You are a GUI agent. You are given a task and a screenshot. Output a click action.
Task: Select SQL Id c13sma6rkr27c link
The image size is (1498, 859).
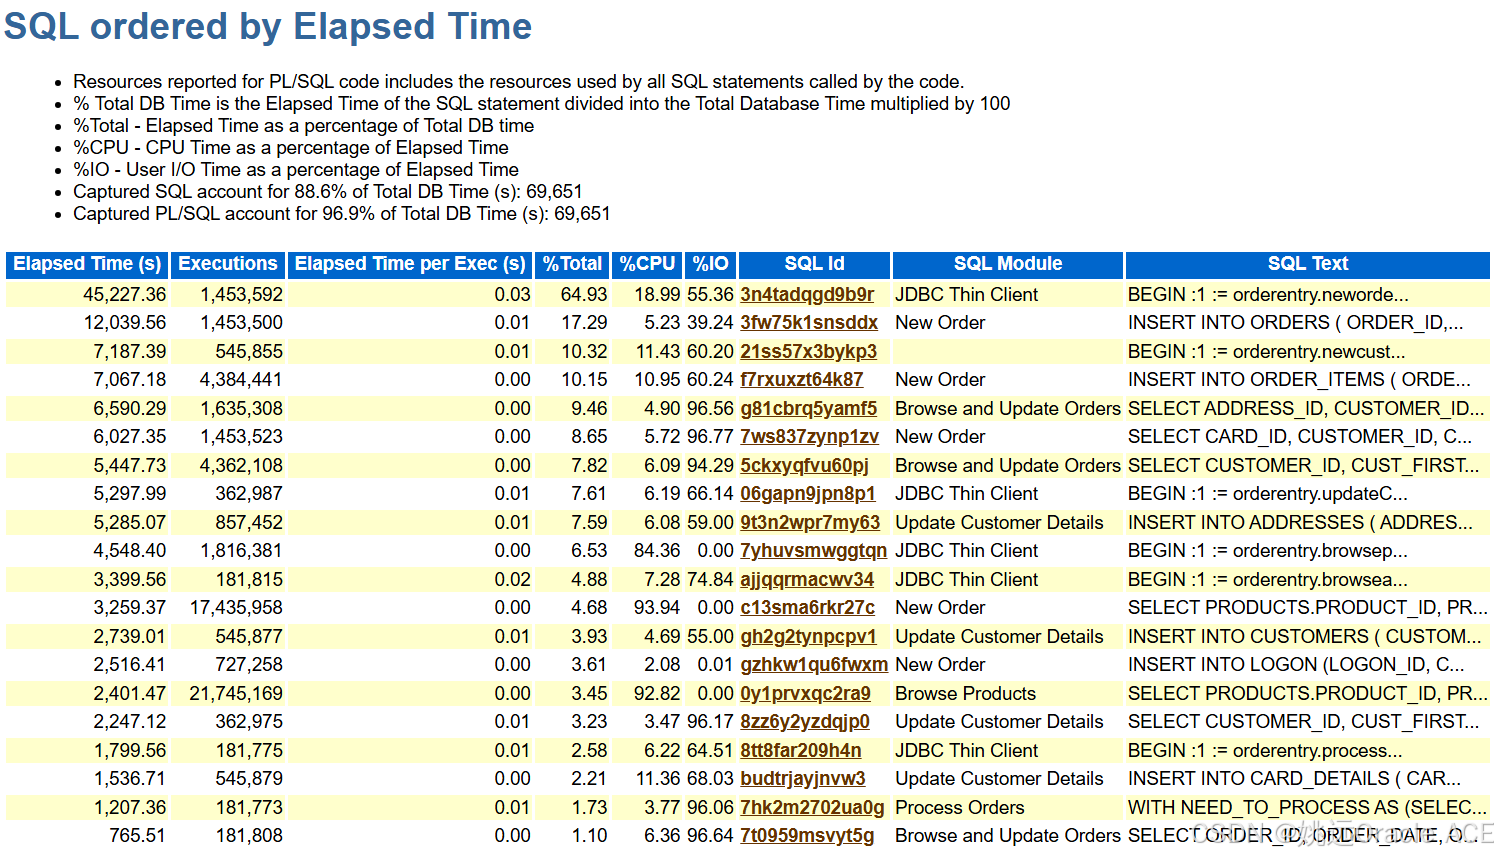[x=810, y=607]
